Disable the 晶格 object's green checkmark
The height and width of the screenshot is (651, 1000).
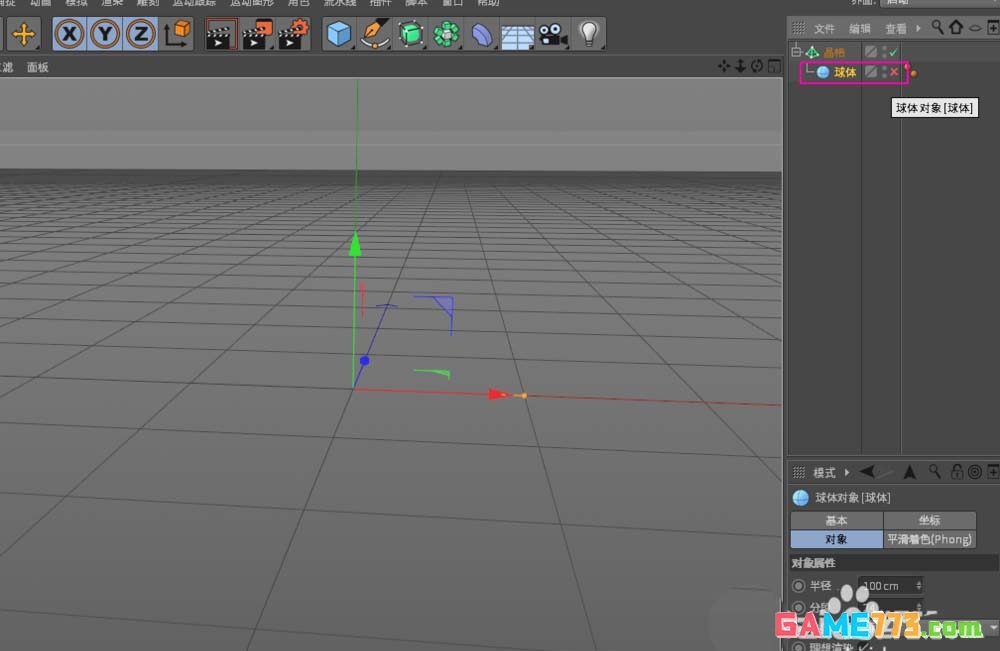click(892, 52)
